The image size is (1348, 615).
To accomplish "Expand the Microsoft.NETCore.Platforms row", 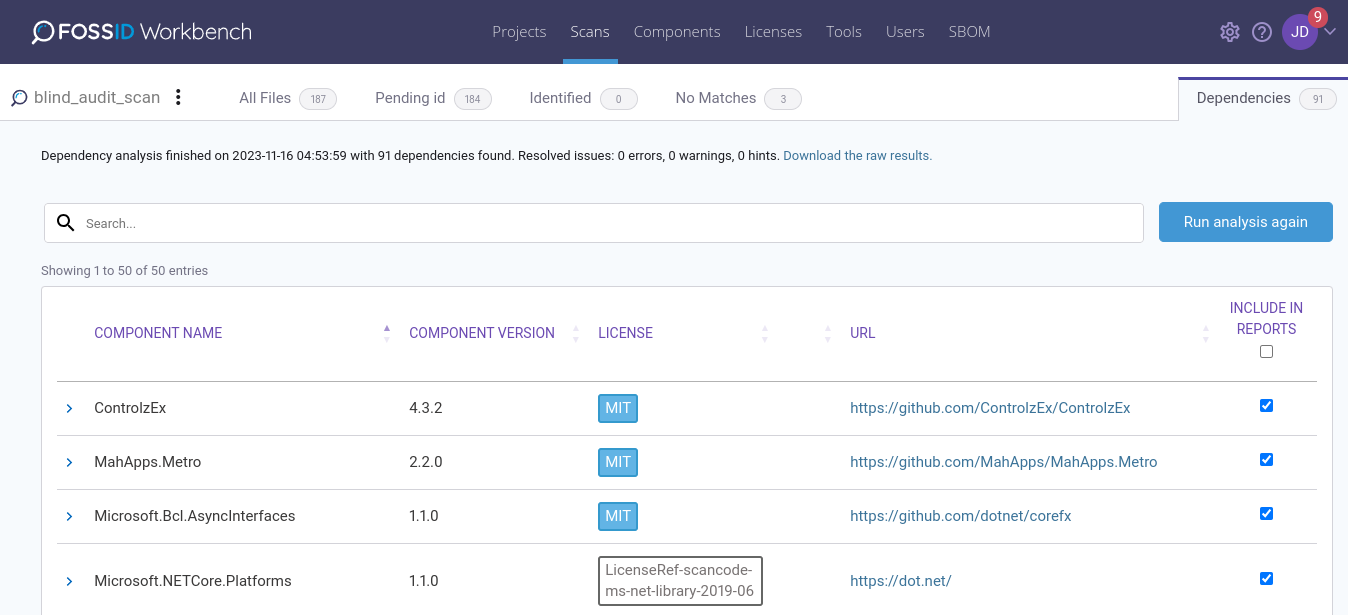I will click(x=70, y=582).
